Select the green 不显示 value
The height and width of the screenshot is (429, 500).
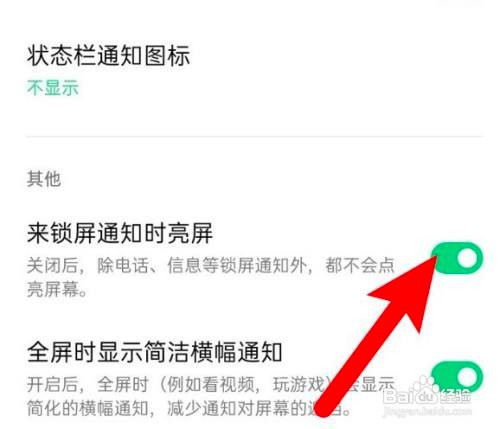point(53,88)
